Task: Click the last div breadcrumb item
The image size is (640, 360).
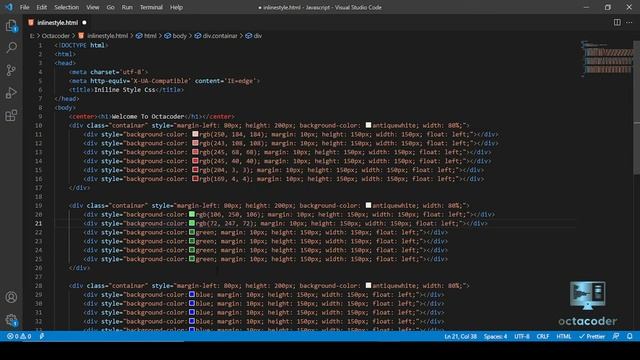Action: [x=254, y=36]
